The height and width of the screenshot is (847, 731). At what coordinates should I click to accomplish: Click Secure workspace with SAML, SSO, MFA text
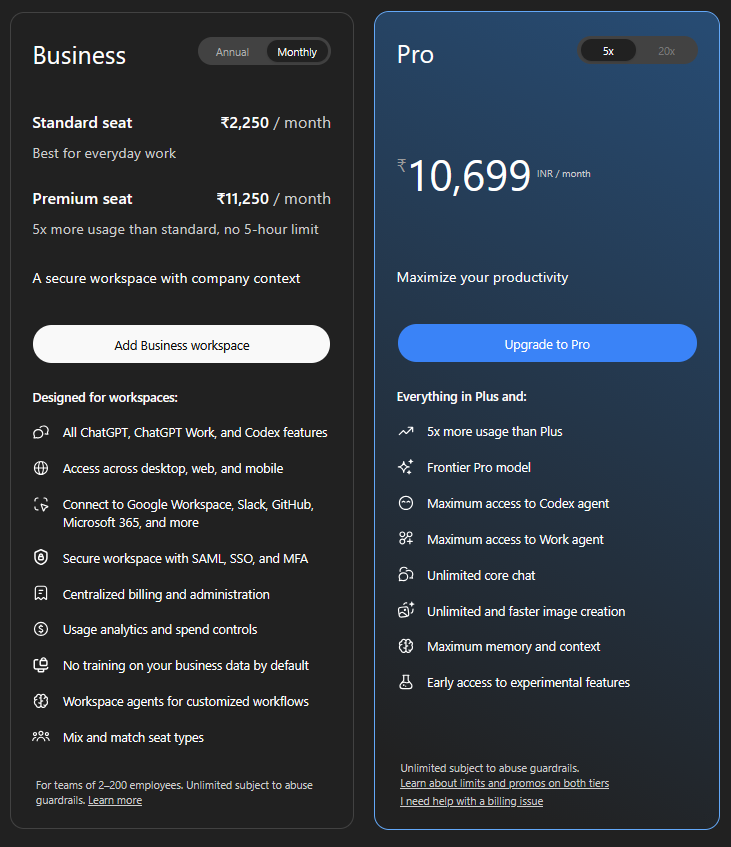click(185, 559)
